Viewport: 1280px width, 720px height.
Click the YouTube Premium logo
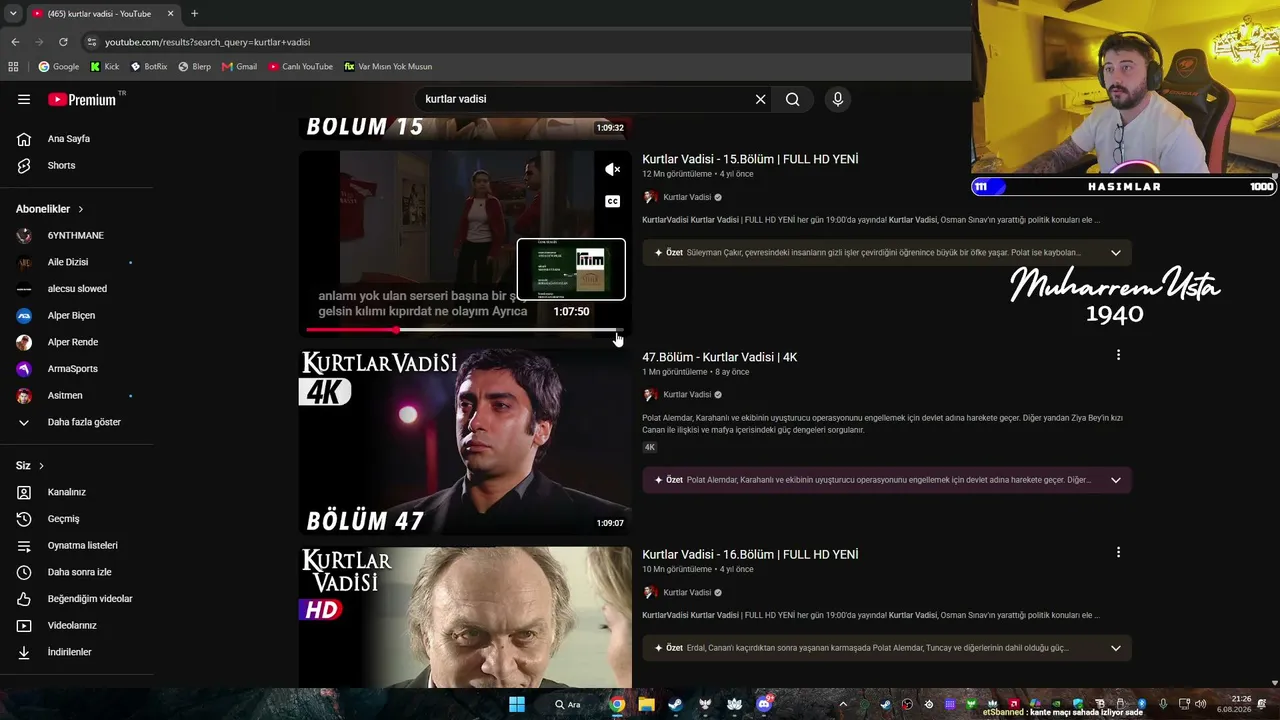[x=82, y=99]
